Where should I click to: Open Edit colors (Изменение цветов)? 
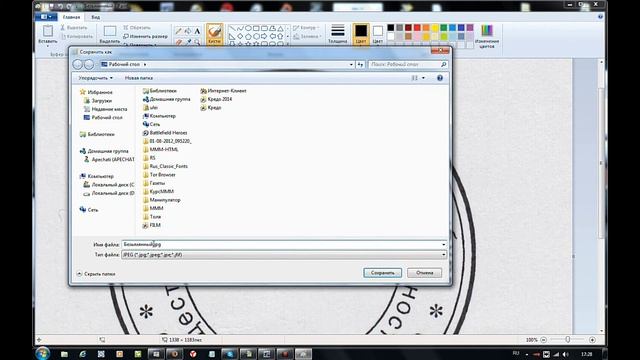(487, 36)
